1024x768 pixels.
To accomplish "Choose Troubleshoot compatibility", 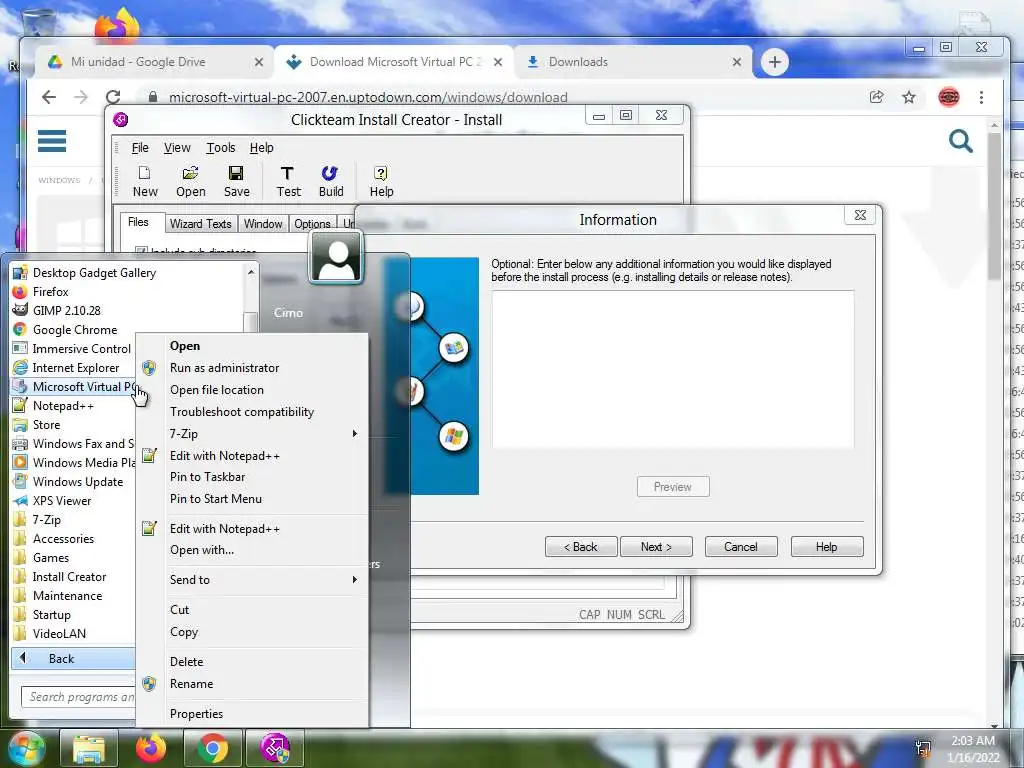I will 252,412.
